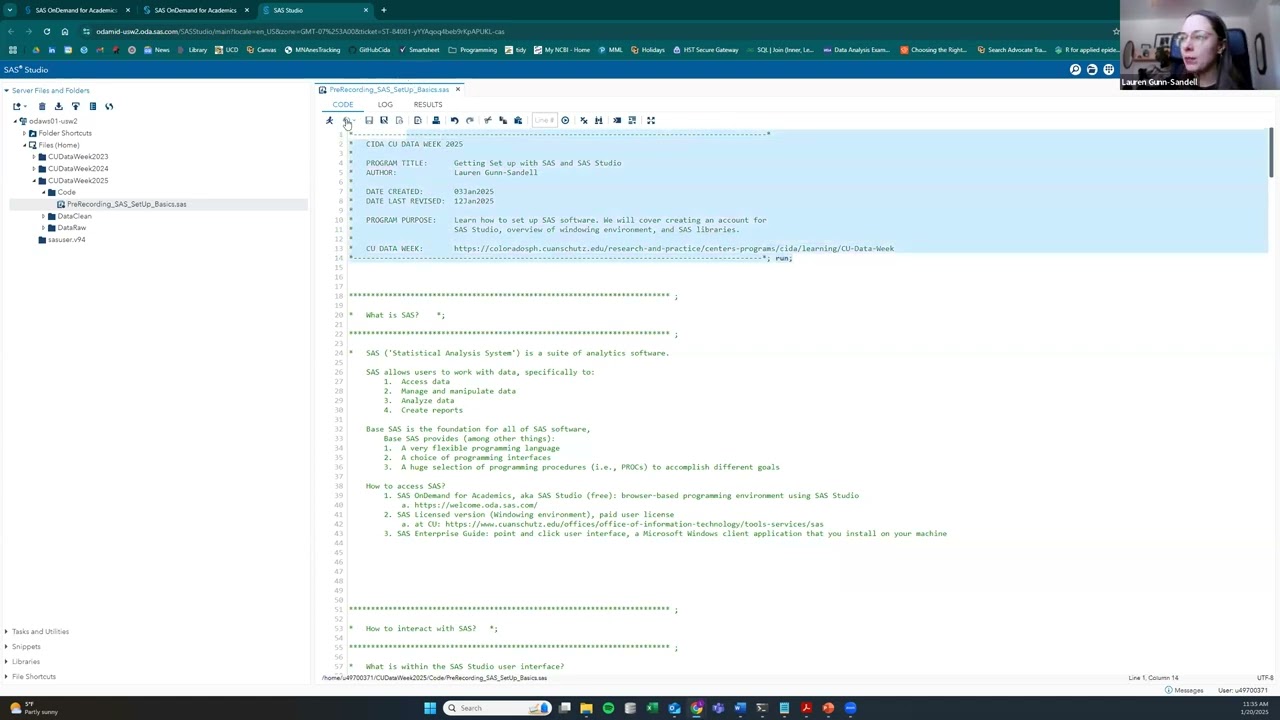This screenshot has width=1280, height=720.
Task: Click the cut icon in the editor toolbar
Action: click(487, 120)
